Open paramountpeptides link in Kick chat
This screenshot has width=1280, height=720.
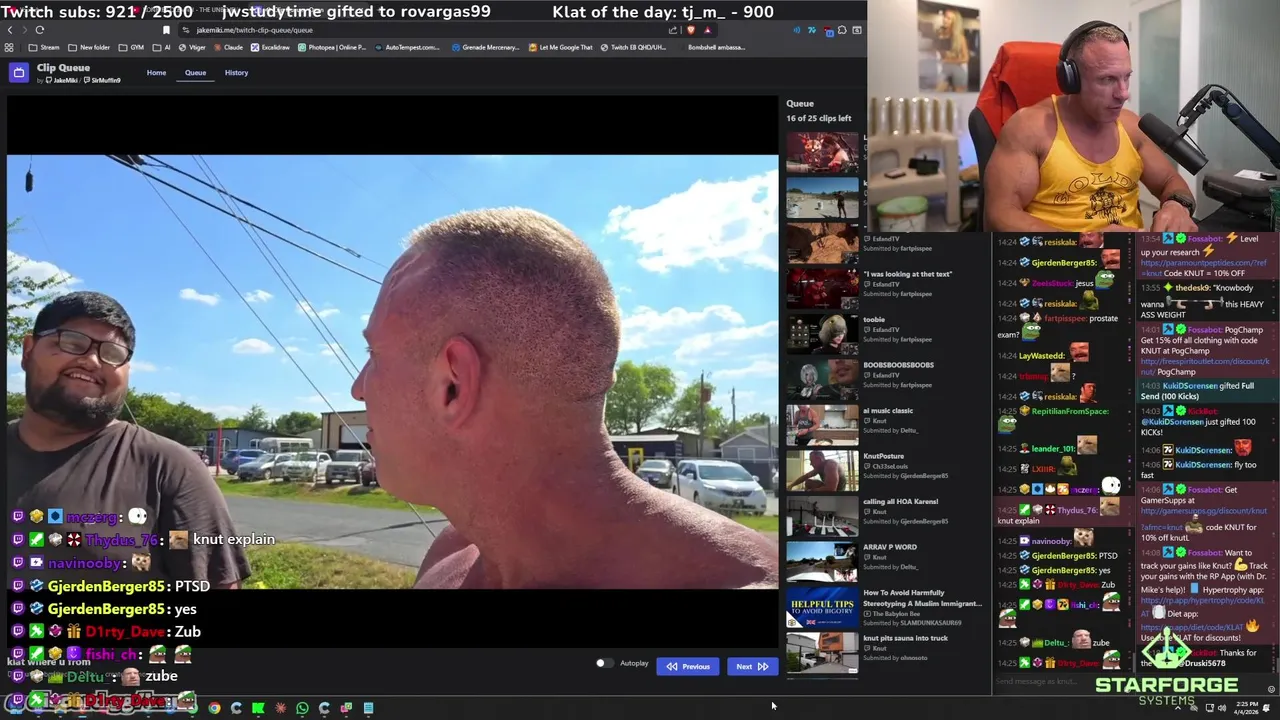tap(1204, 268)
